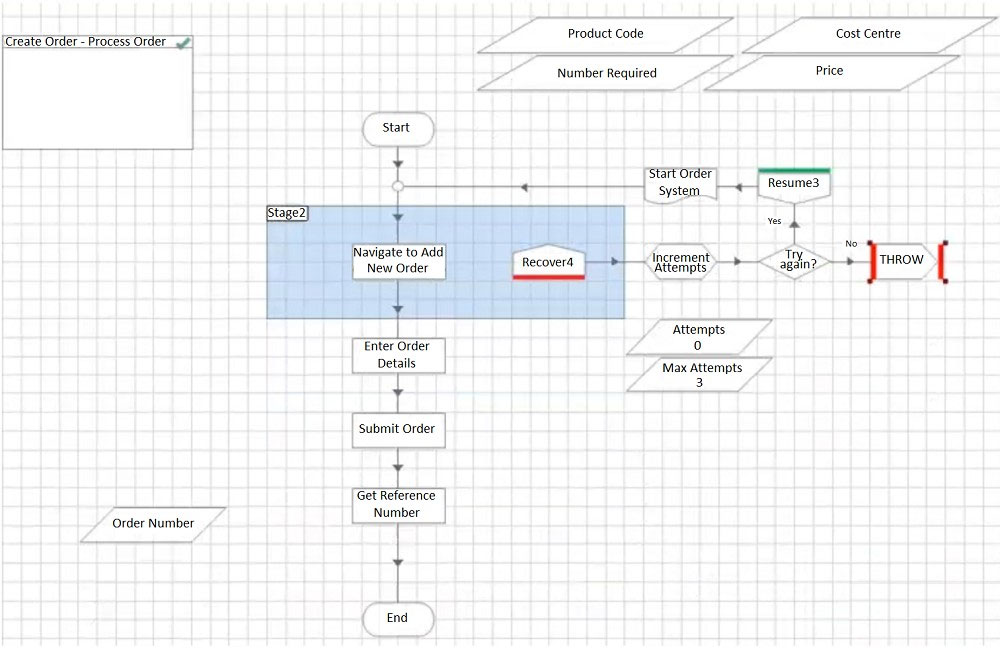Select the Increment Attempts calculation stage

[681, 262]
